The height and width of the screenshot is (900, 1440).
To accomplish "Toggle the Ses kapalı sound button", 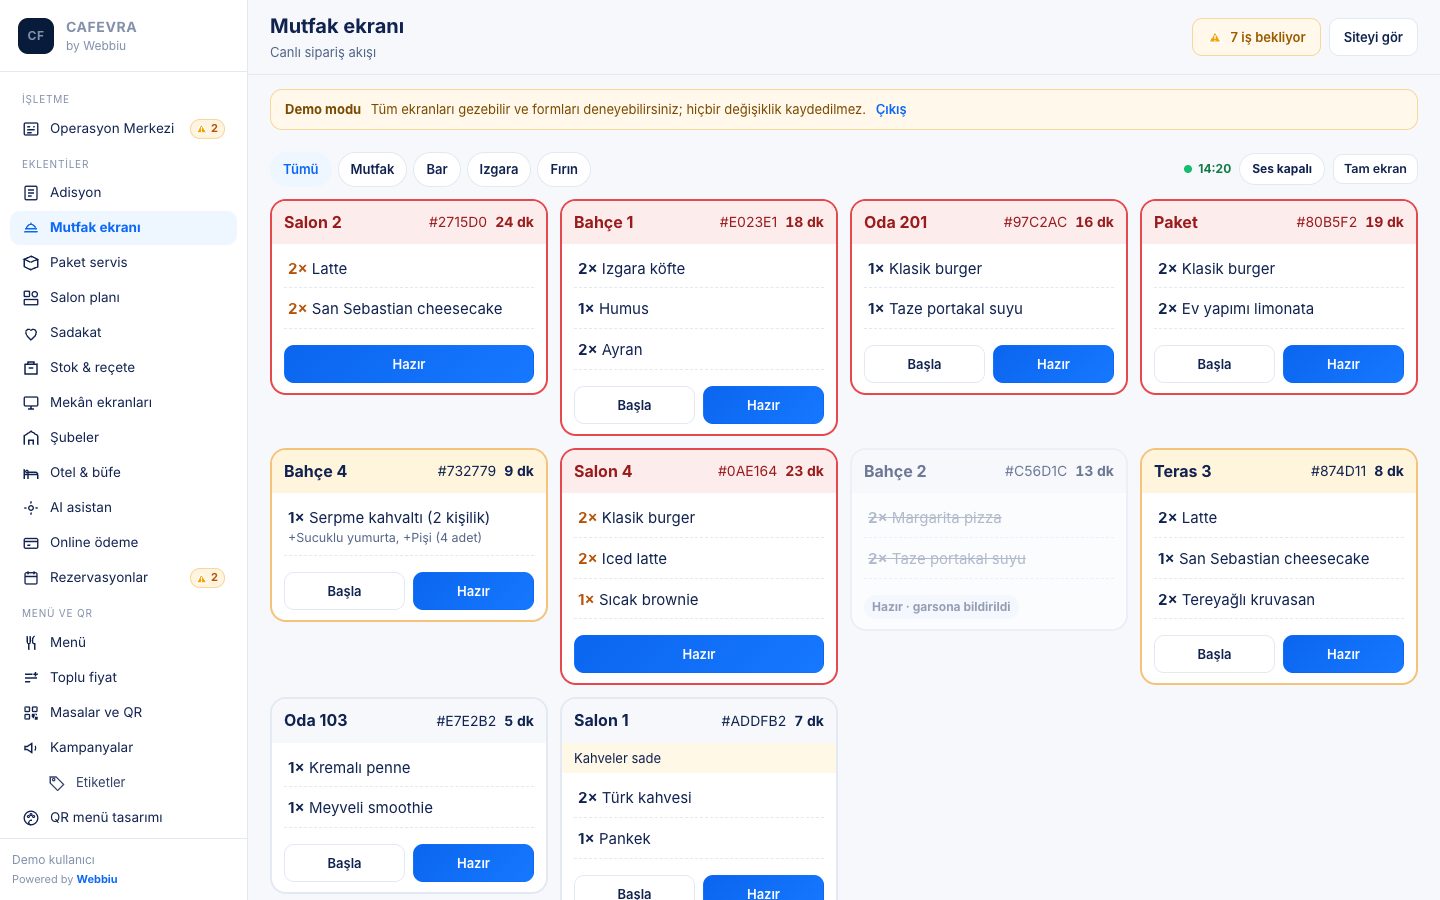I will tap(1282, 169).
